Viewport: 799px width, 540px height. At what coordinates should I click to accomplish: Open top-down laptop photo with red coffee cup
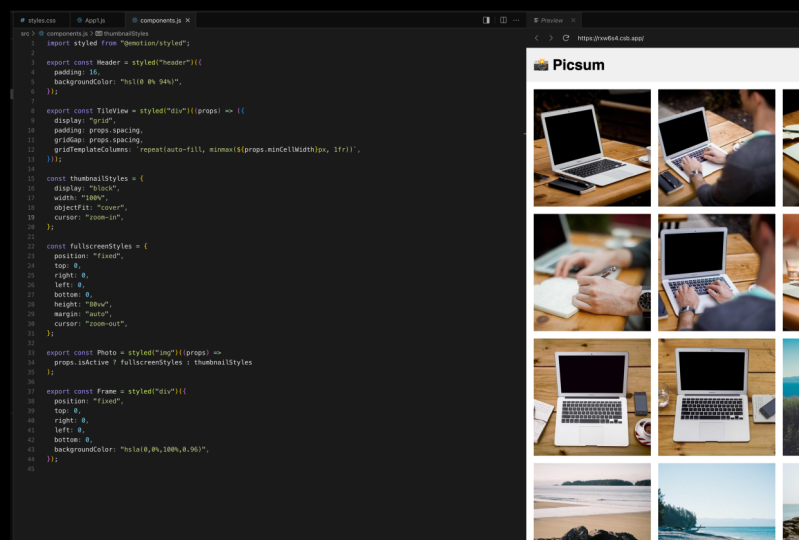tap(592, 397)
